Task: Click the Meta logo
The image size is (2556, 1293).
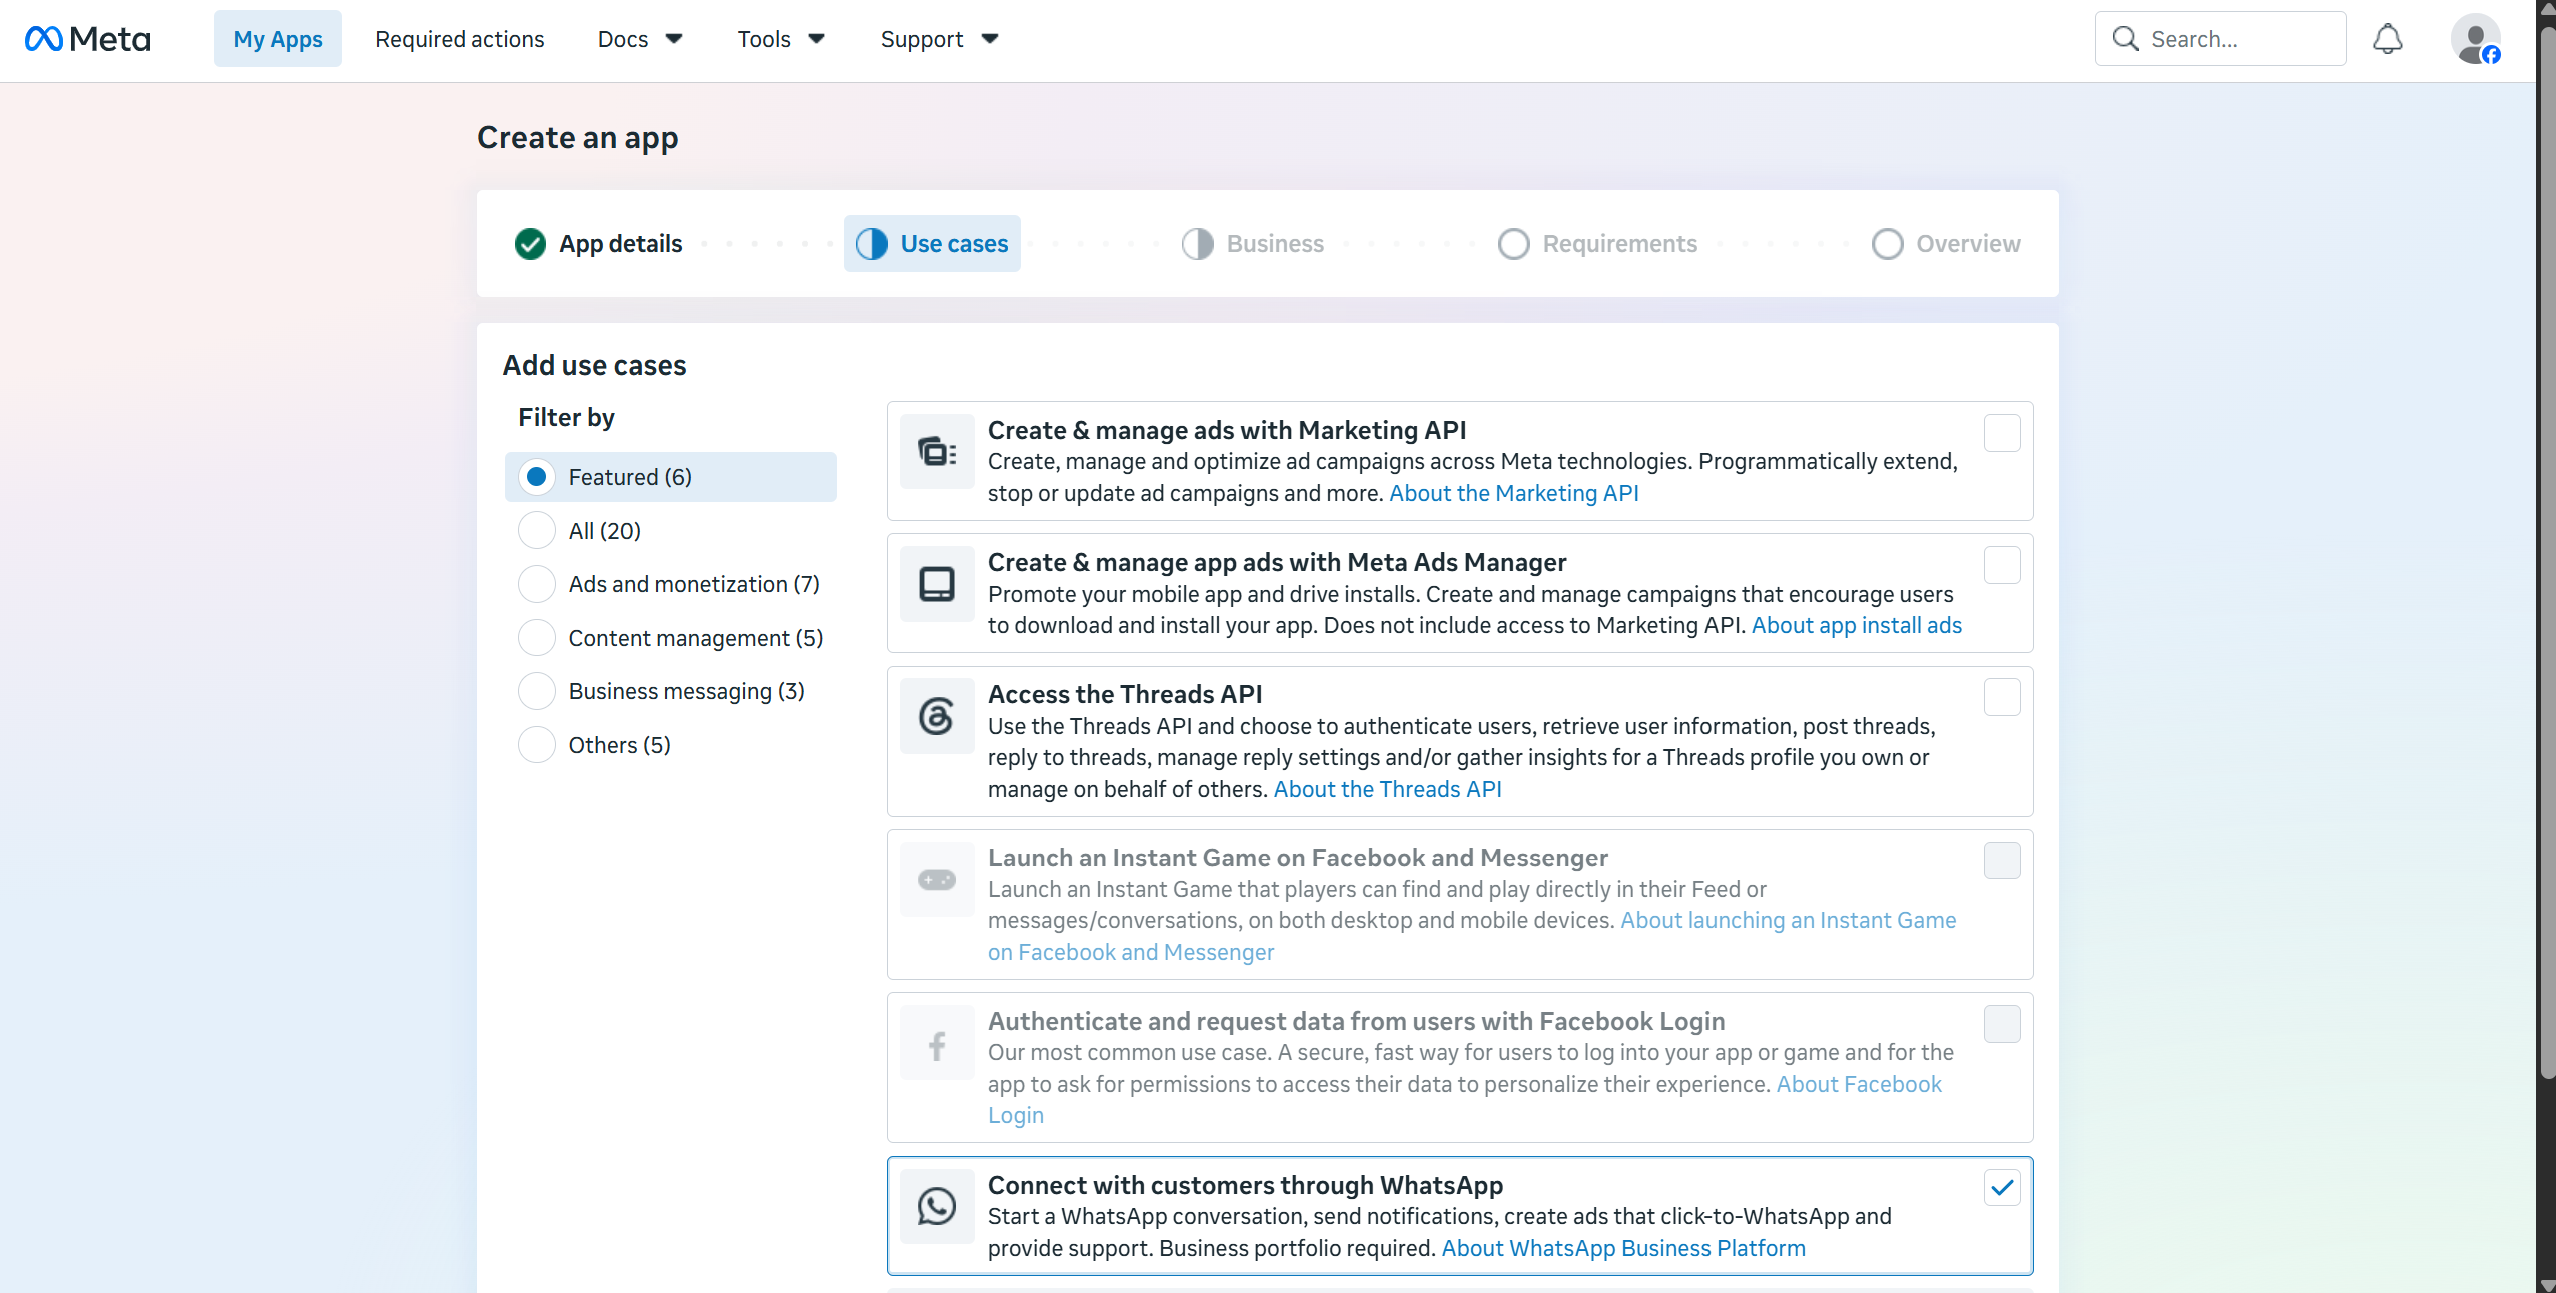Action: click(87, 39)
